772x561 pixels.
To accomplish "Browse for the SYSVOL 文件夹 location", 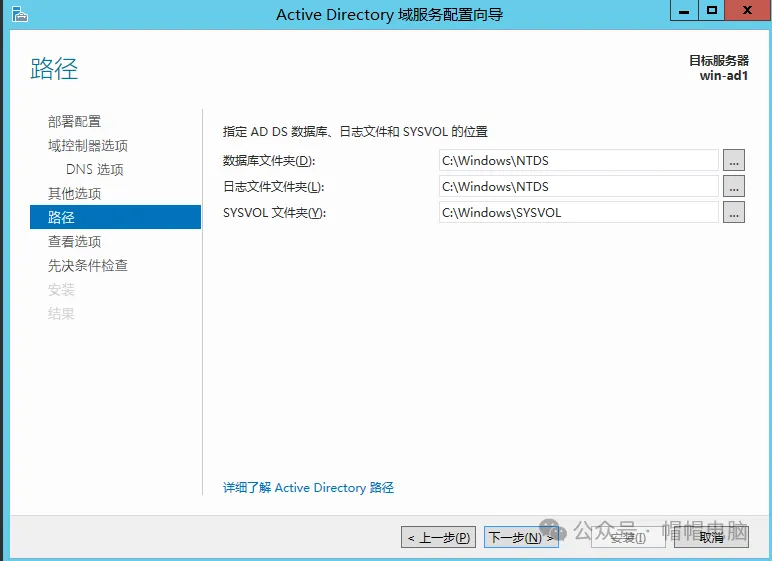I will pos(734,212).
